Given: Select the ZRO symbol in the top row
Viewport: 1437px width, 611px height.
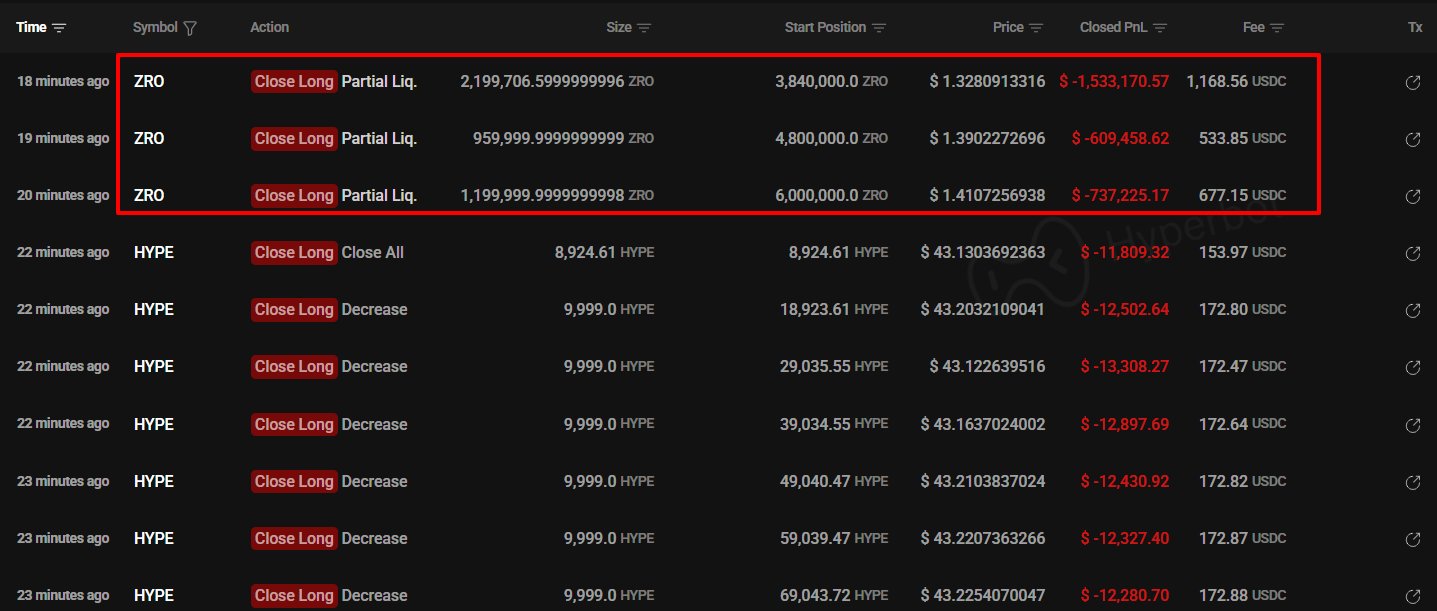Looking at the screenshot, I should (149, 81).
